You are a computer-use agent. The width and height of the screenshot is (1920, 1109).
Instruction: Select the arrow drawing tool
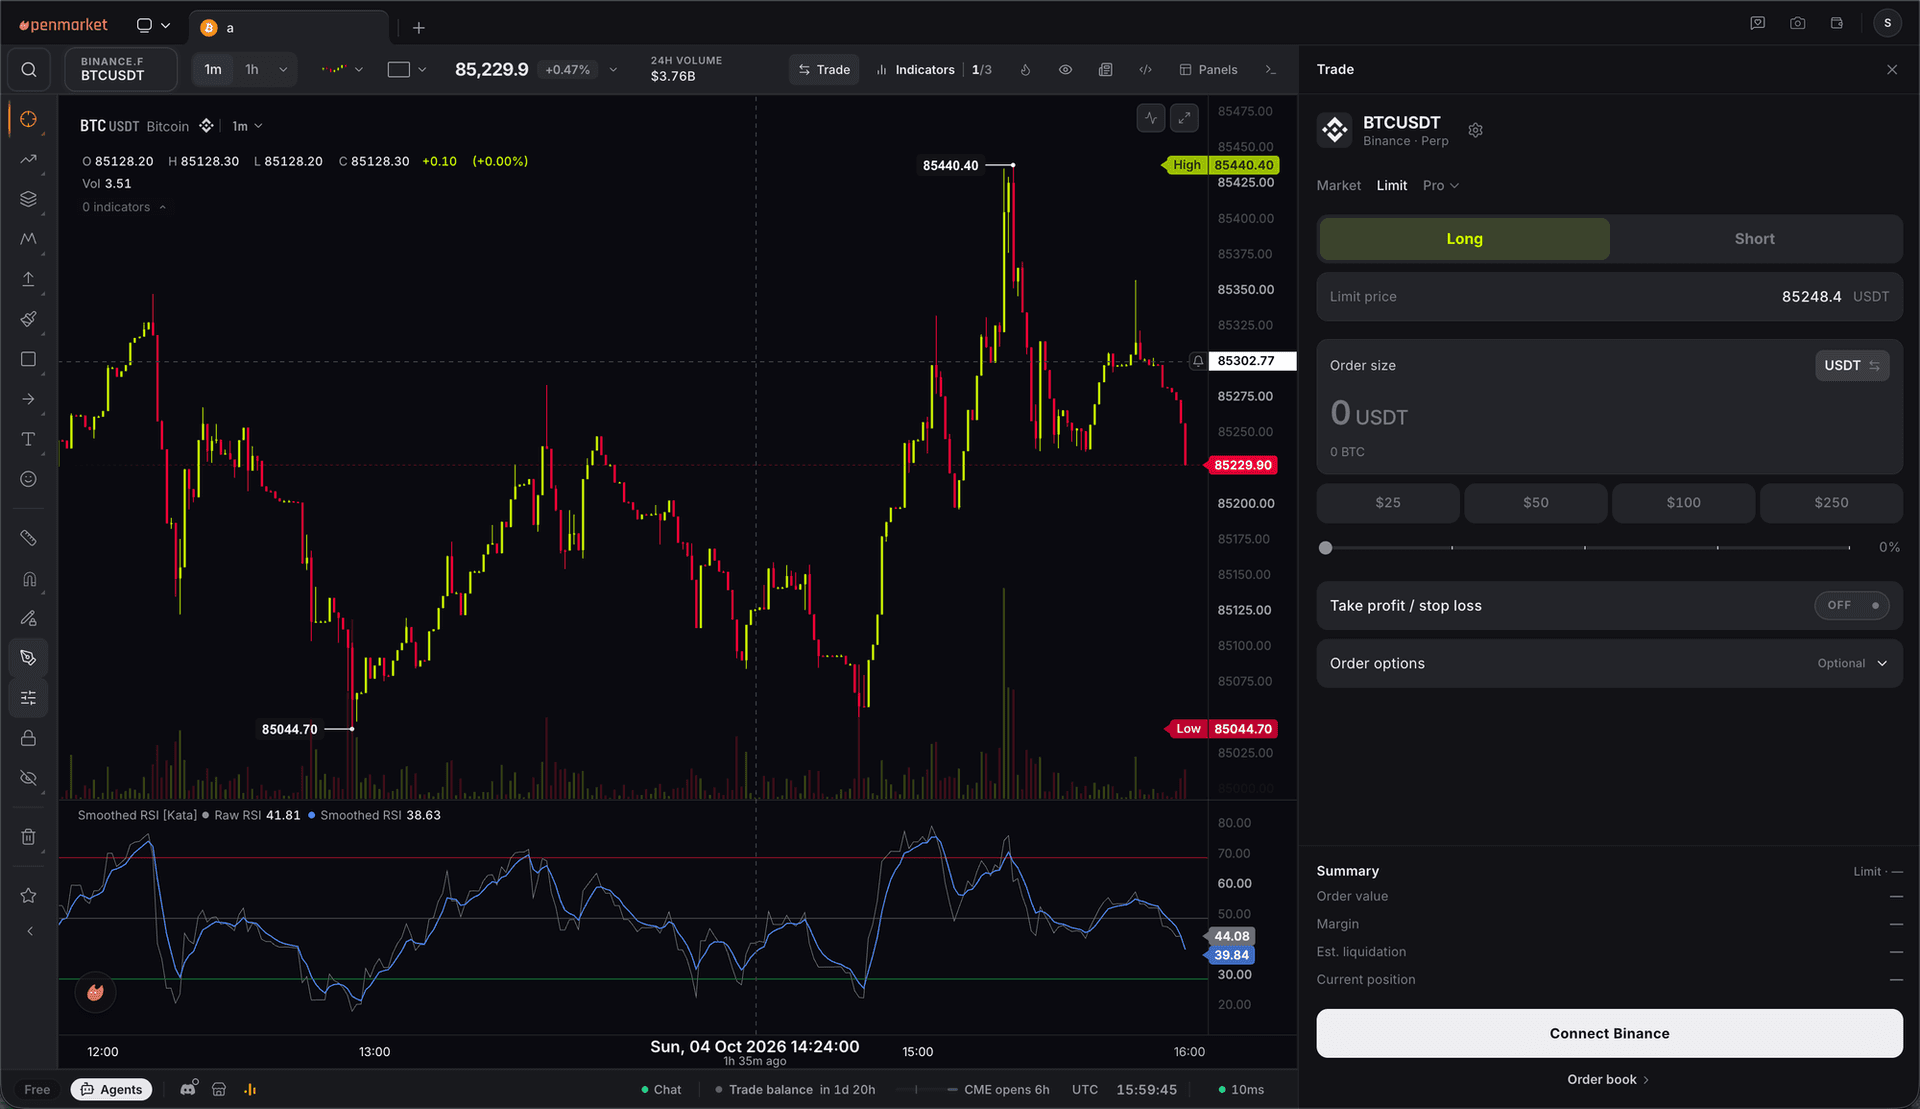28,399
